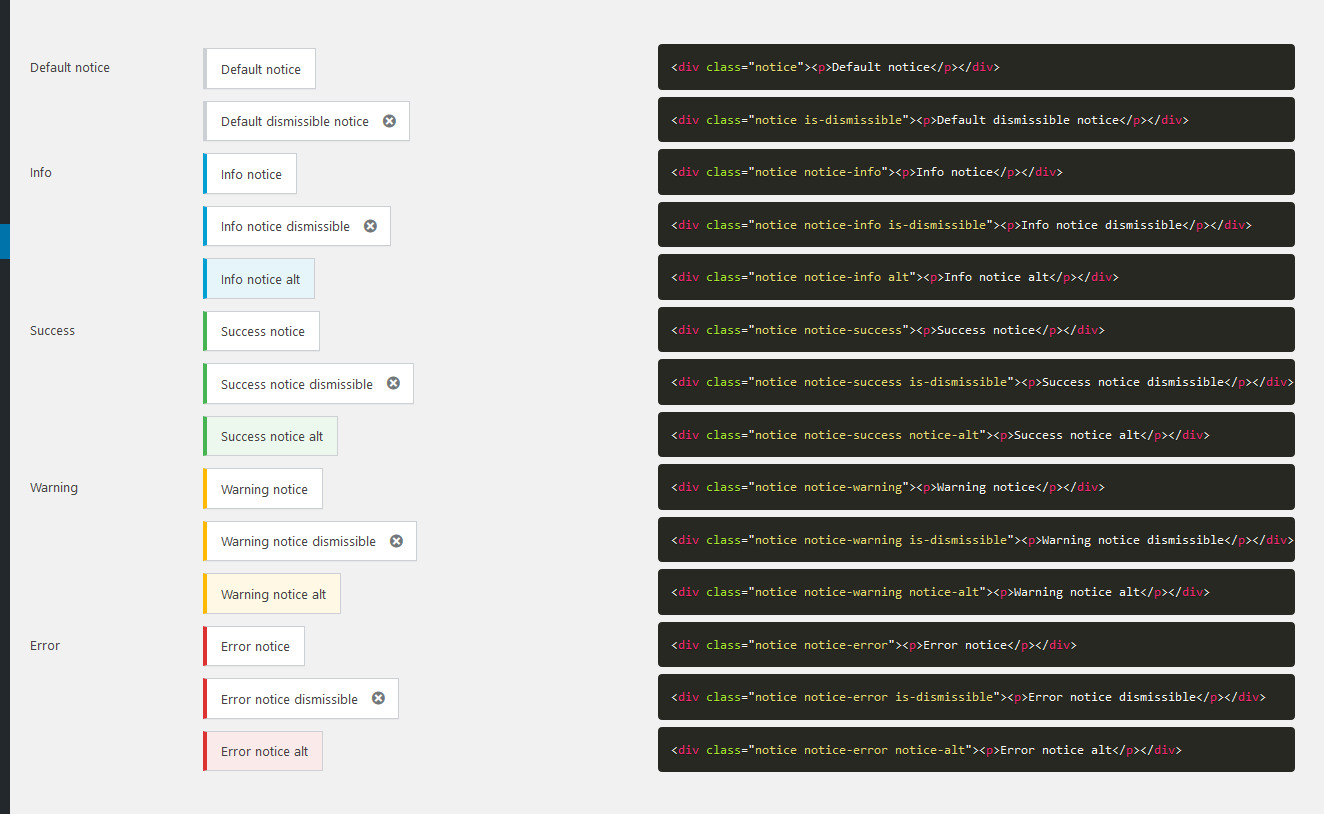
Task: Click code snippet for Success notice dismissible
Action: pyautogui.click(x=976, y=382)
